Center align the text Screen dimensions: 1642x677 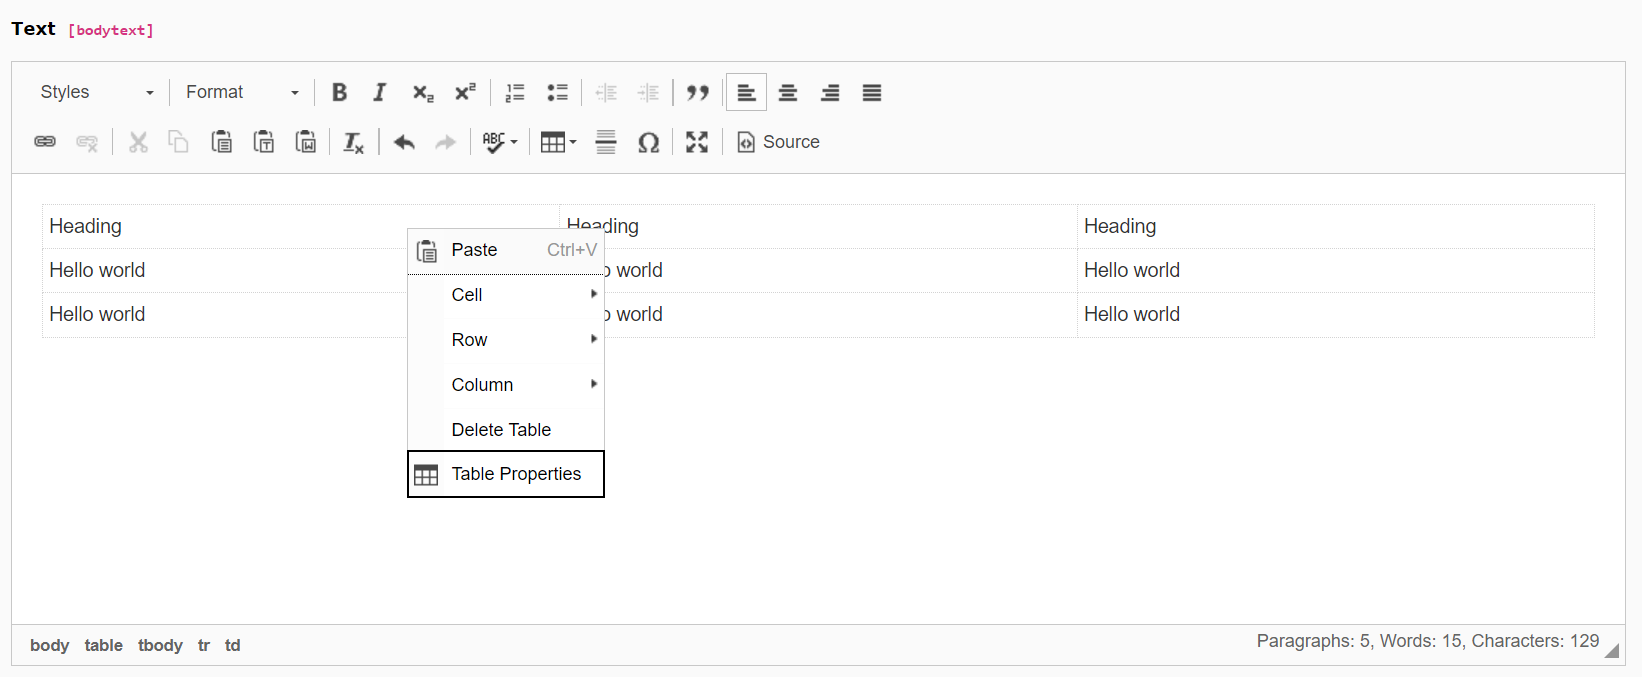(x=788, y=92)
